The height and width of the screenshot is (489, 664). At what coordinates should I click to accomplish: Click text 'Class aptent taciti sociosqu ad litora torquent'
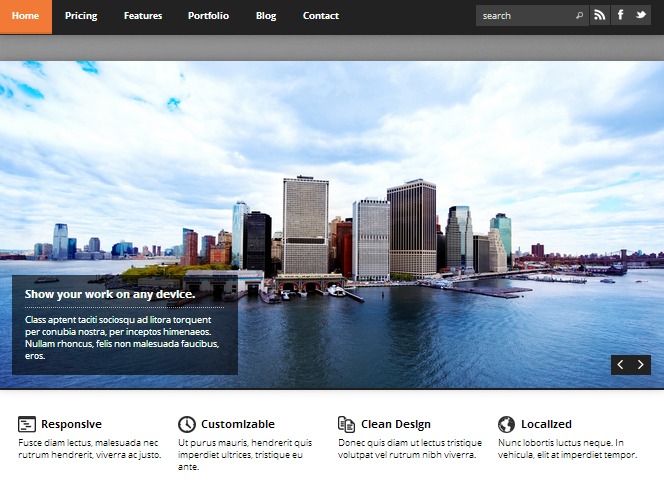pos(118,320)
